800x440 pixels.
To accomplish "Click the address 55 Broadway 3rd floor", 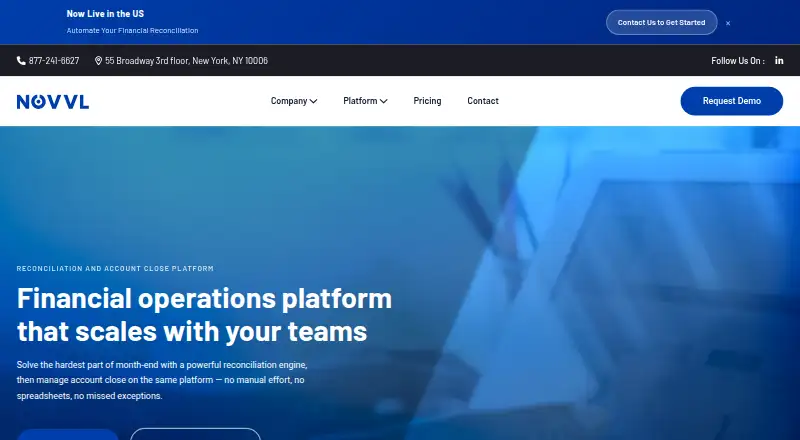I will click(x=186, y=61).
